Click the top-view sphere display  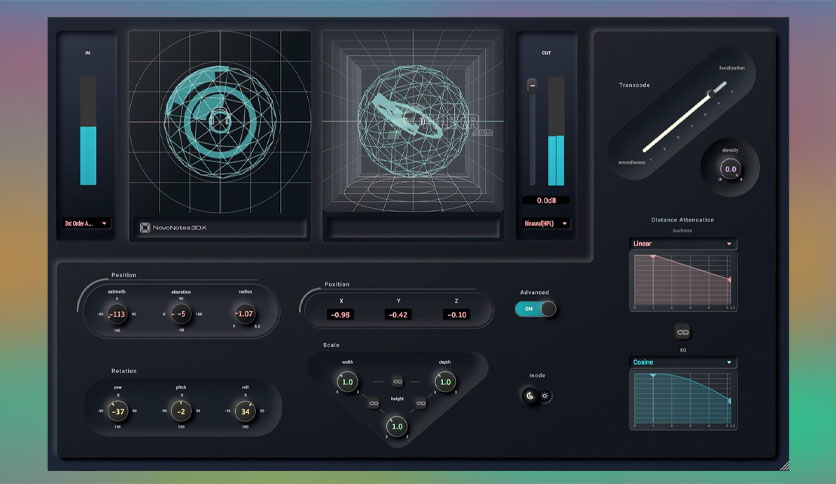220,122
